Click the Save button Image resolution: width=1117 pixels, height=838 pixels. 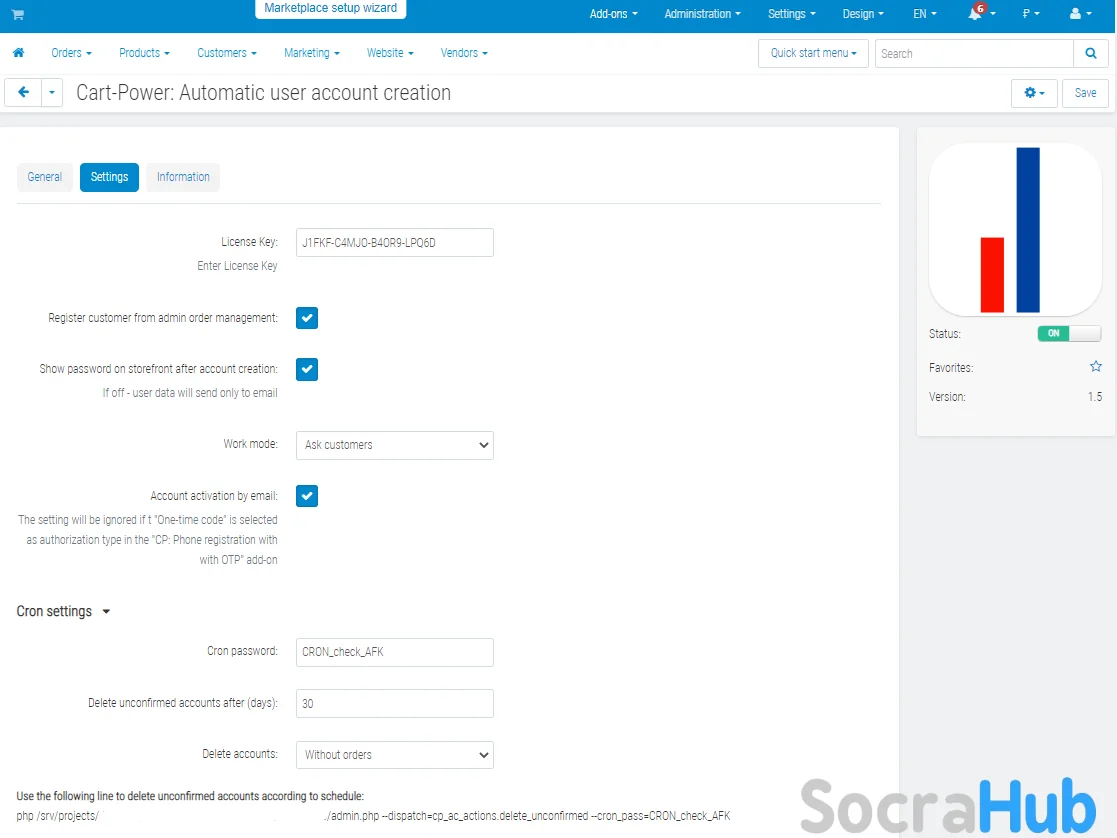(1085, 93)
